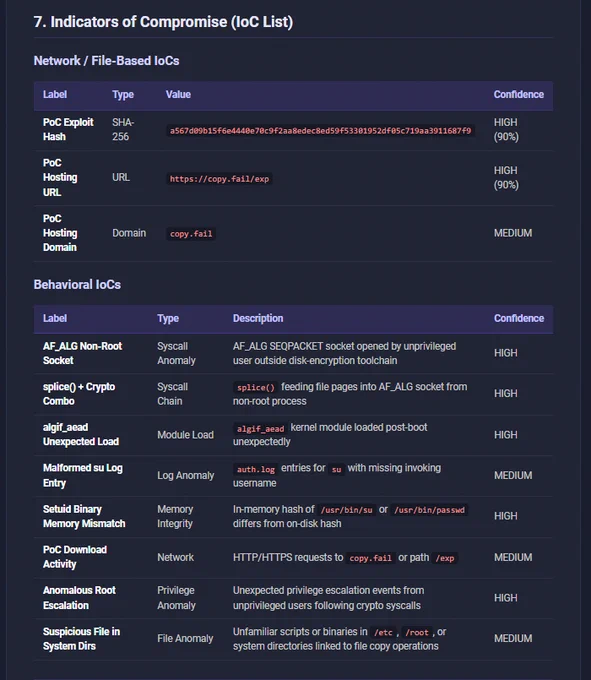This screenshot has height=680, width=591.
Task: Click the Network / File-Based IoCs heading
Action: (106, 61)
